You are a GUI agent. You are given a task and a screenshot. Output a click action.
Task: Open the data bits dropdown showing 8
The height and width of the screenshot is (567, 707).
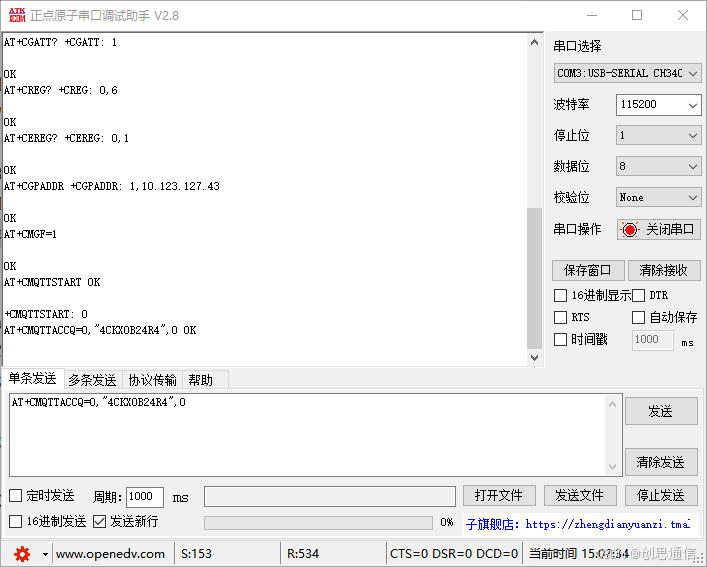click(658, 166)
